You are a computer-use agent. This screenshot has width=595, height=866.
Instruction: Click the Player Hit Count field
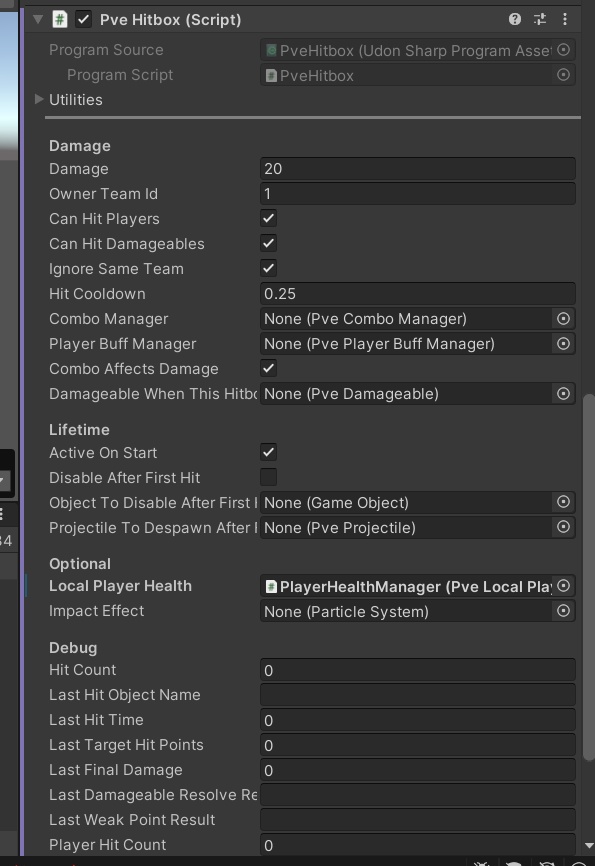point(418,845)
